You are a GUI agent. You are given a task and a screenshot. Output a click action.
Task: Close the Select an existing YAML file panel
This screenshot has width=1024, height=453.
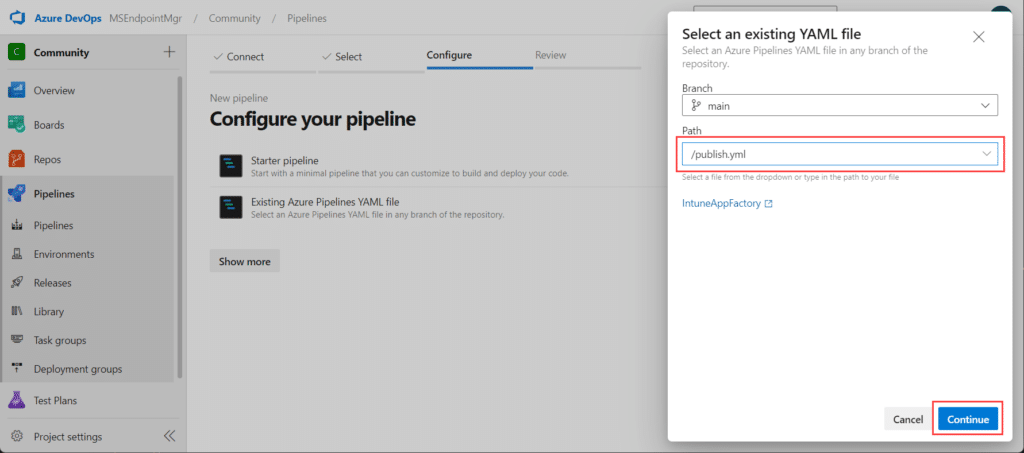click(x=978, y=37)
